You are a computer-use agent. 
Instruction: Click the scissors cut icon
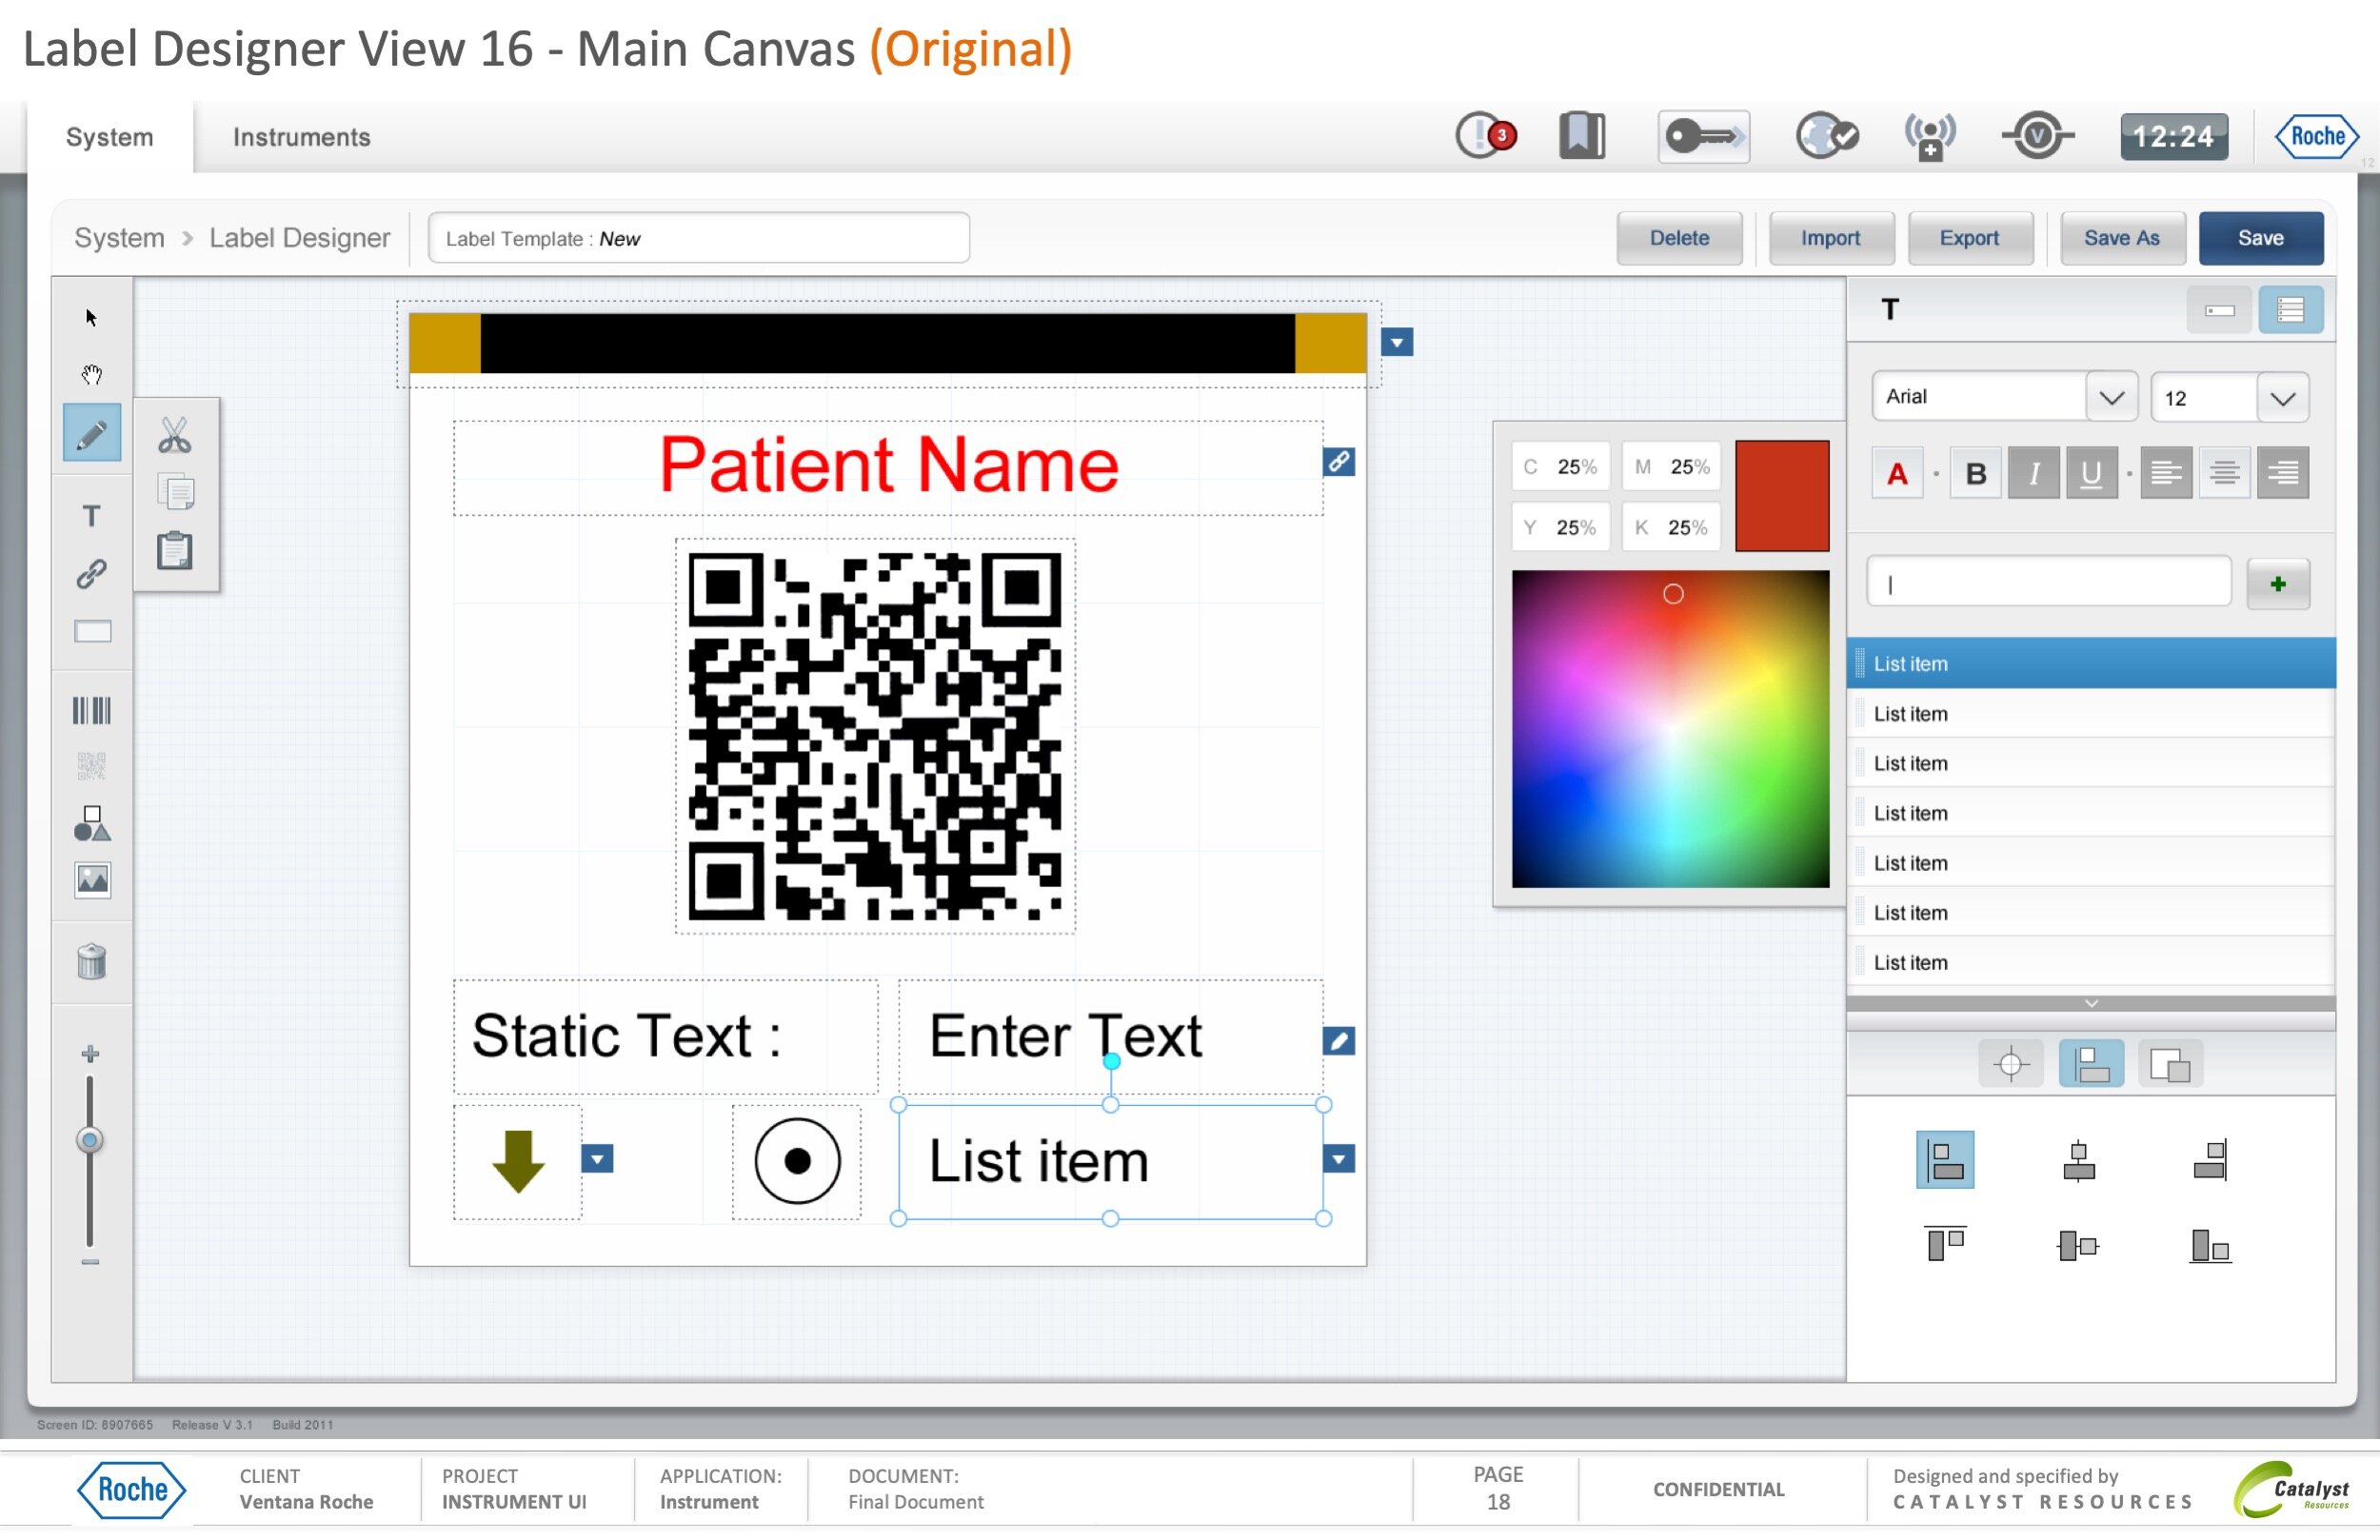175,436
